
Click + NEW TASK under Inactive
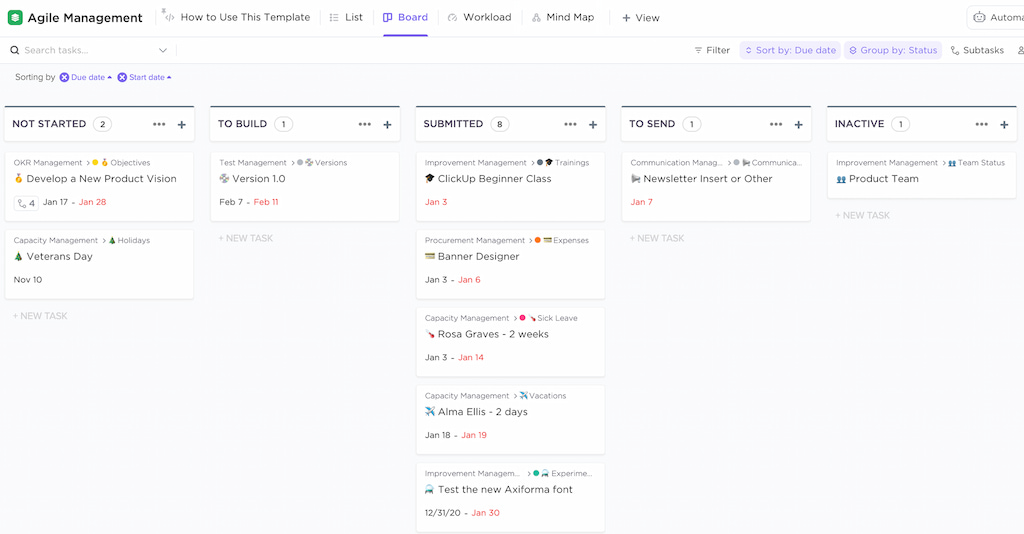tap(863, 215)
